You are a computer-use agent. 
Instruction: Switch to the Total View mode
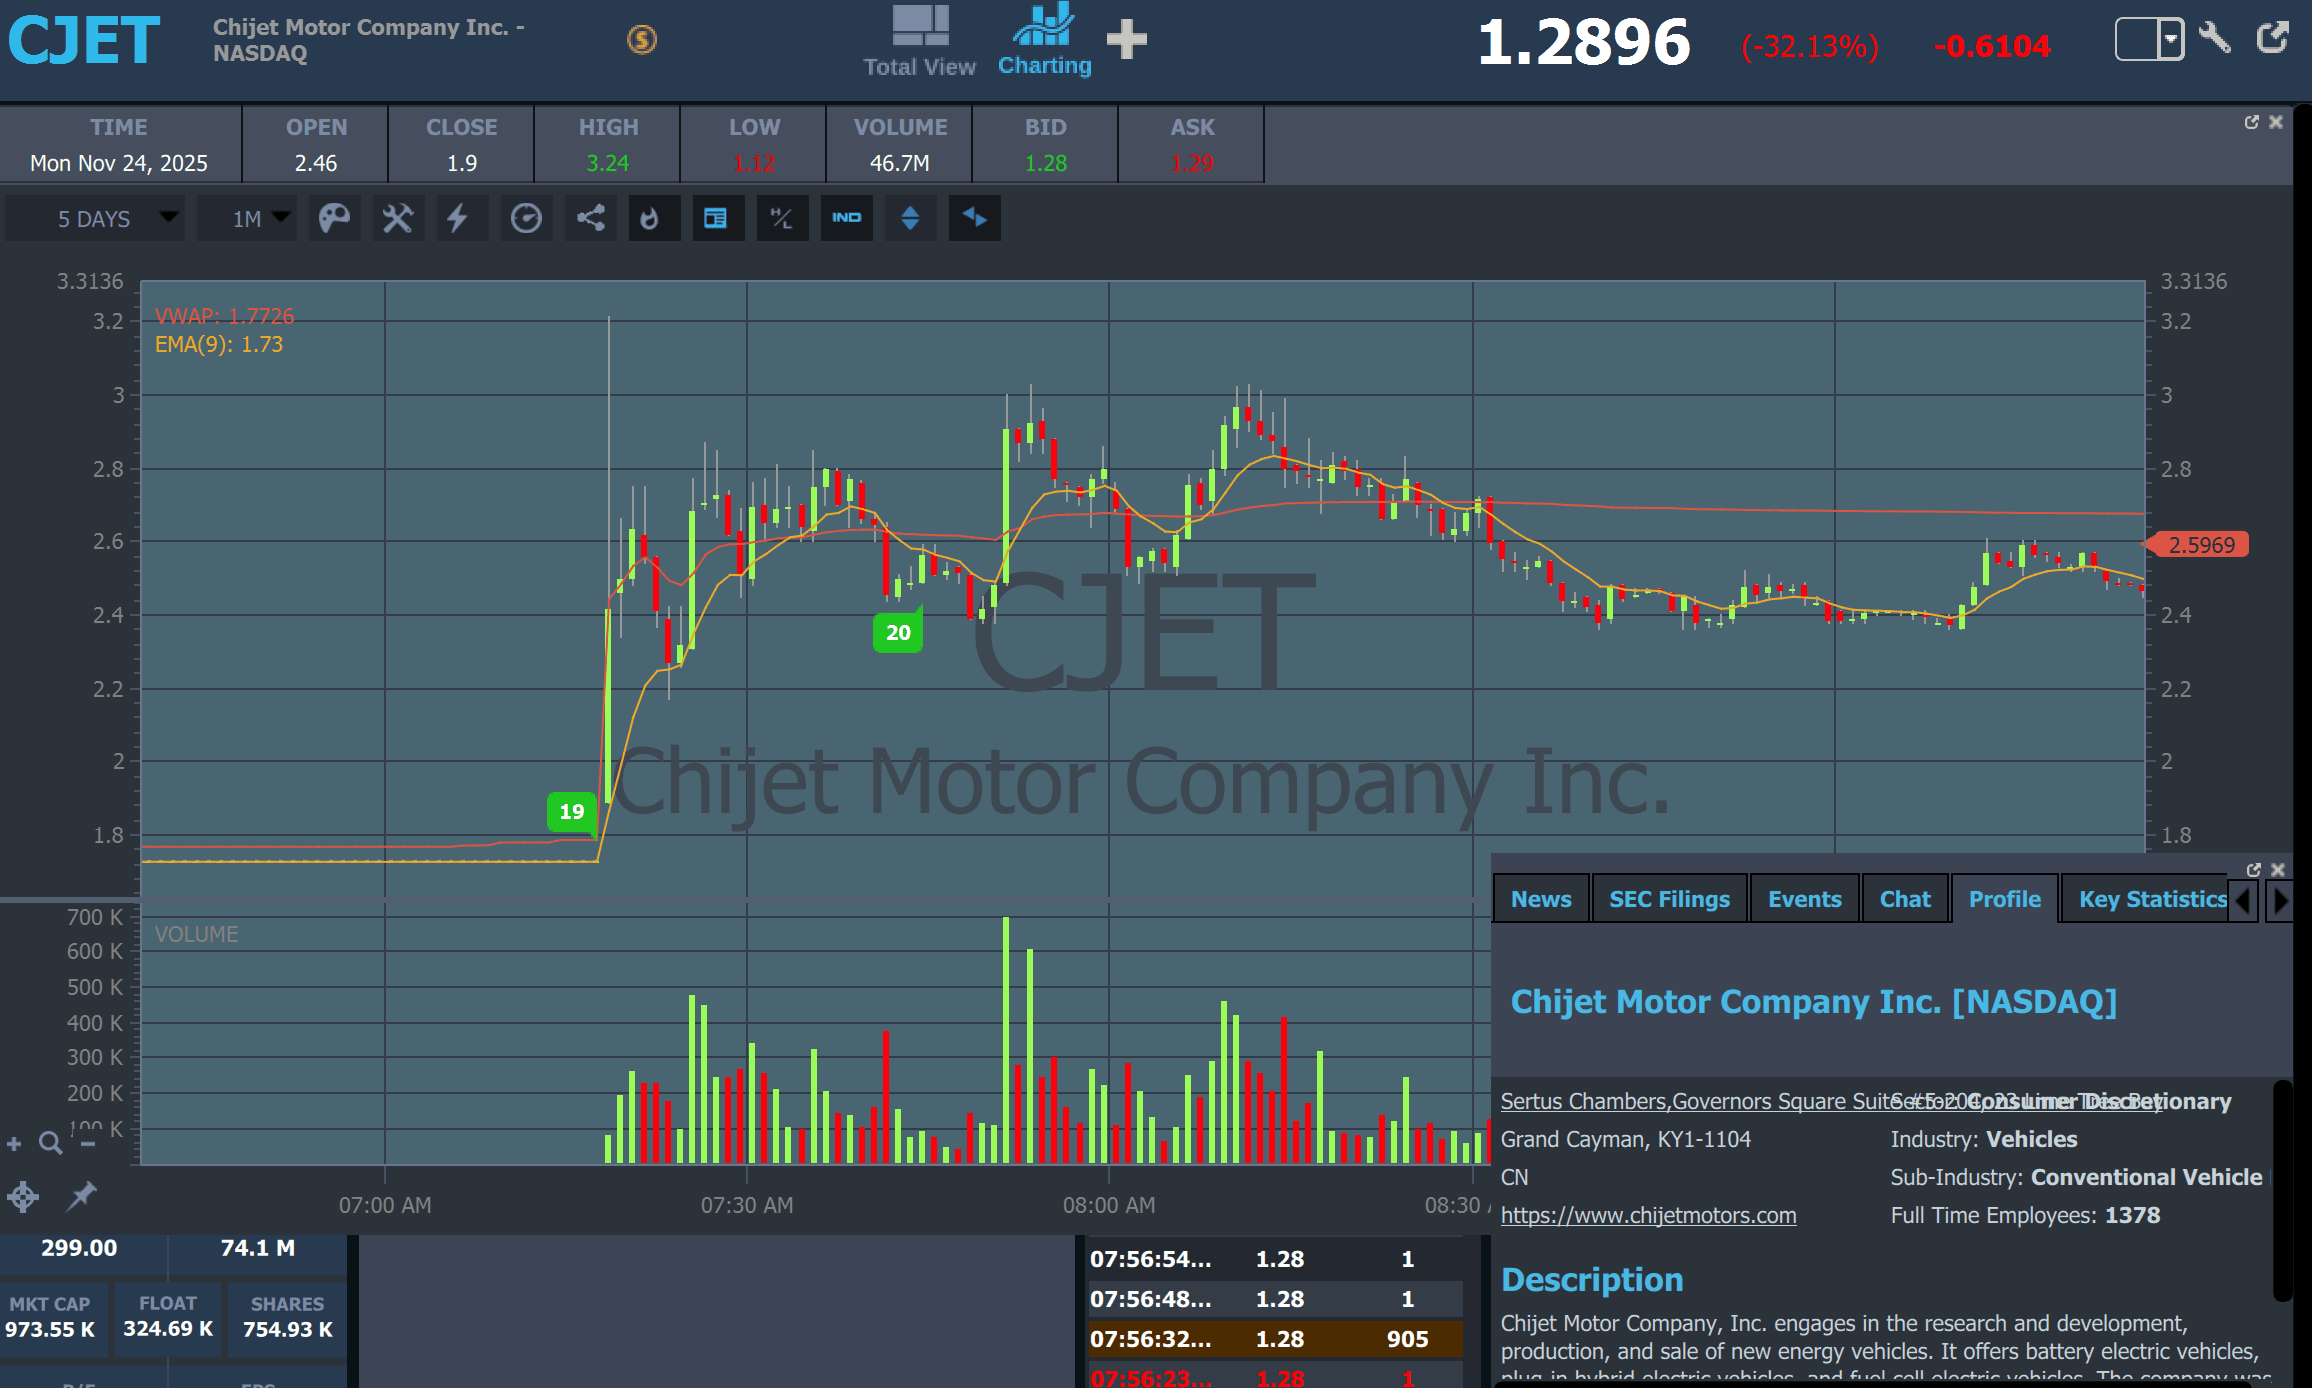coord(919,42)
